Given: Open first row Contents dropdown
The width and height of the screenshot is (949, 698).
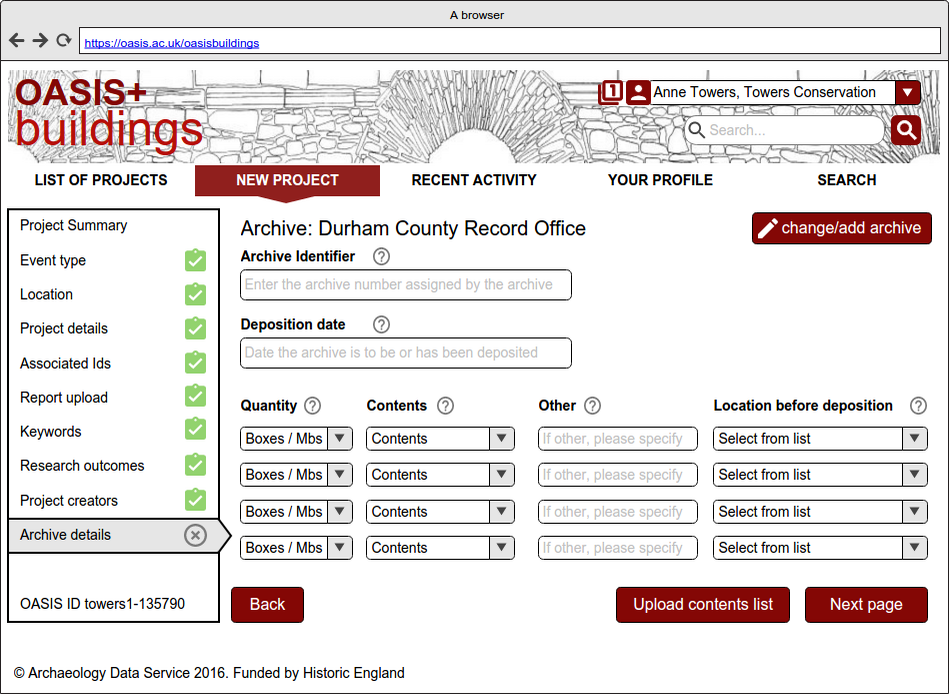Looking at the screenshot, I should (440, 438).
